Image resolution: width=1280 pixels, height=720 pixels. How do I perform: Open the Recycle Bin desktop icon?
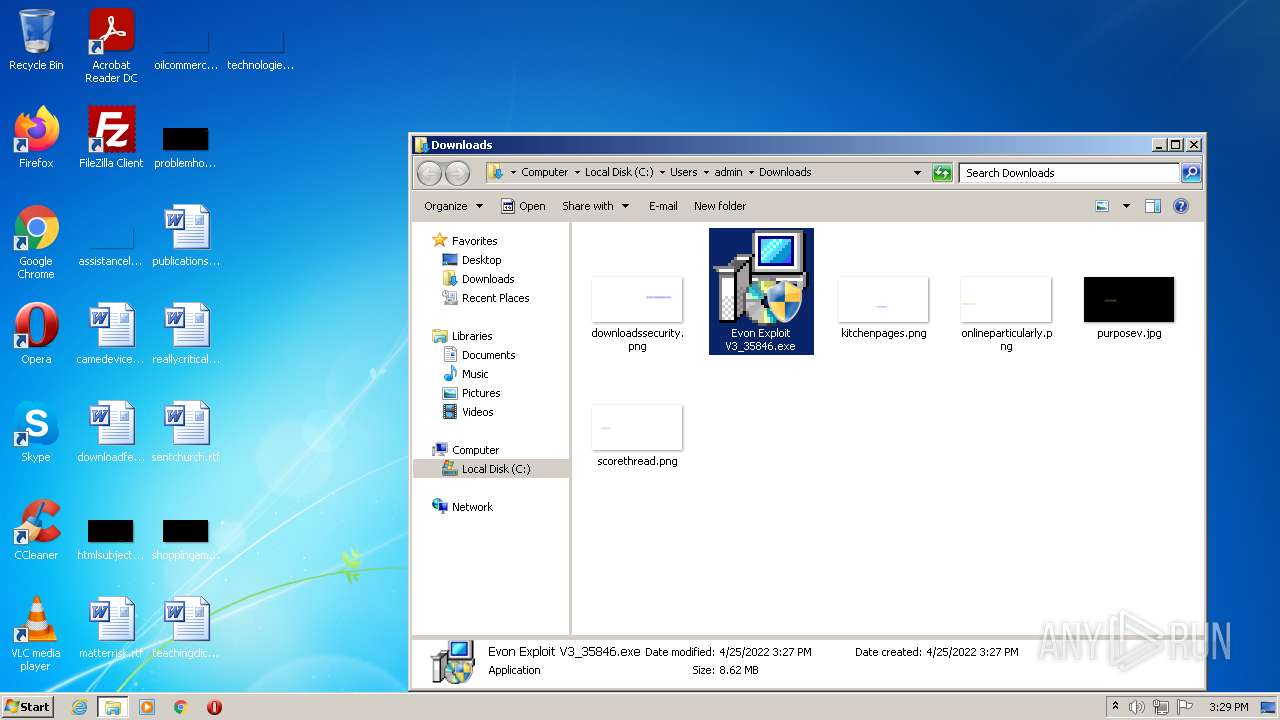36,41
